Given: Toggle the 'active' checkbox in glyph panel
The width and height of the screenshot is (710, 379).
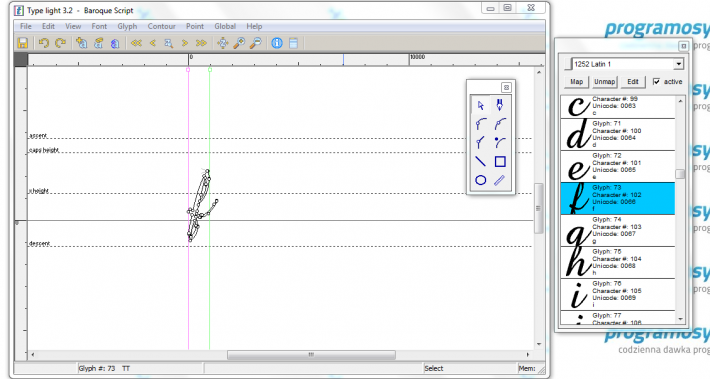Looking at the screenshot, I should (x=657, y=82).
